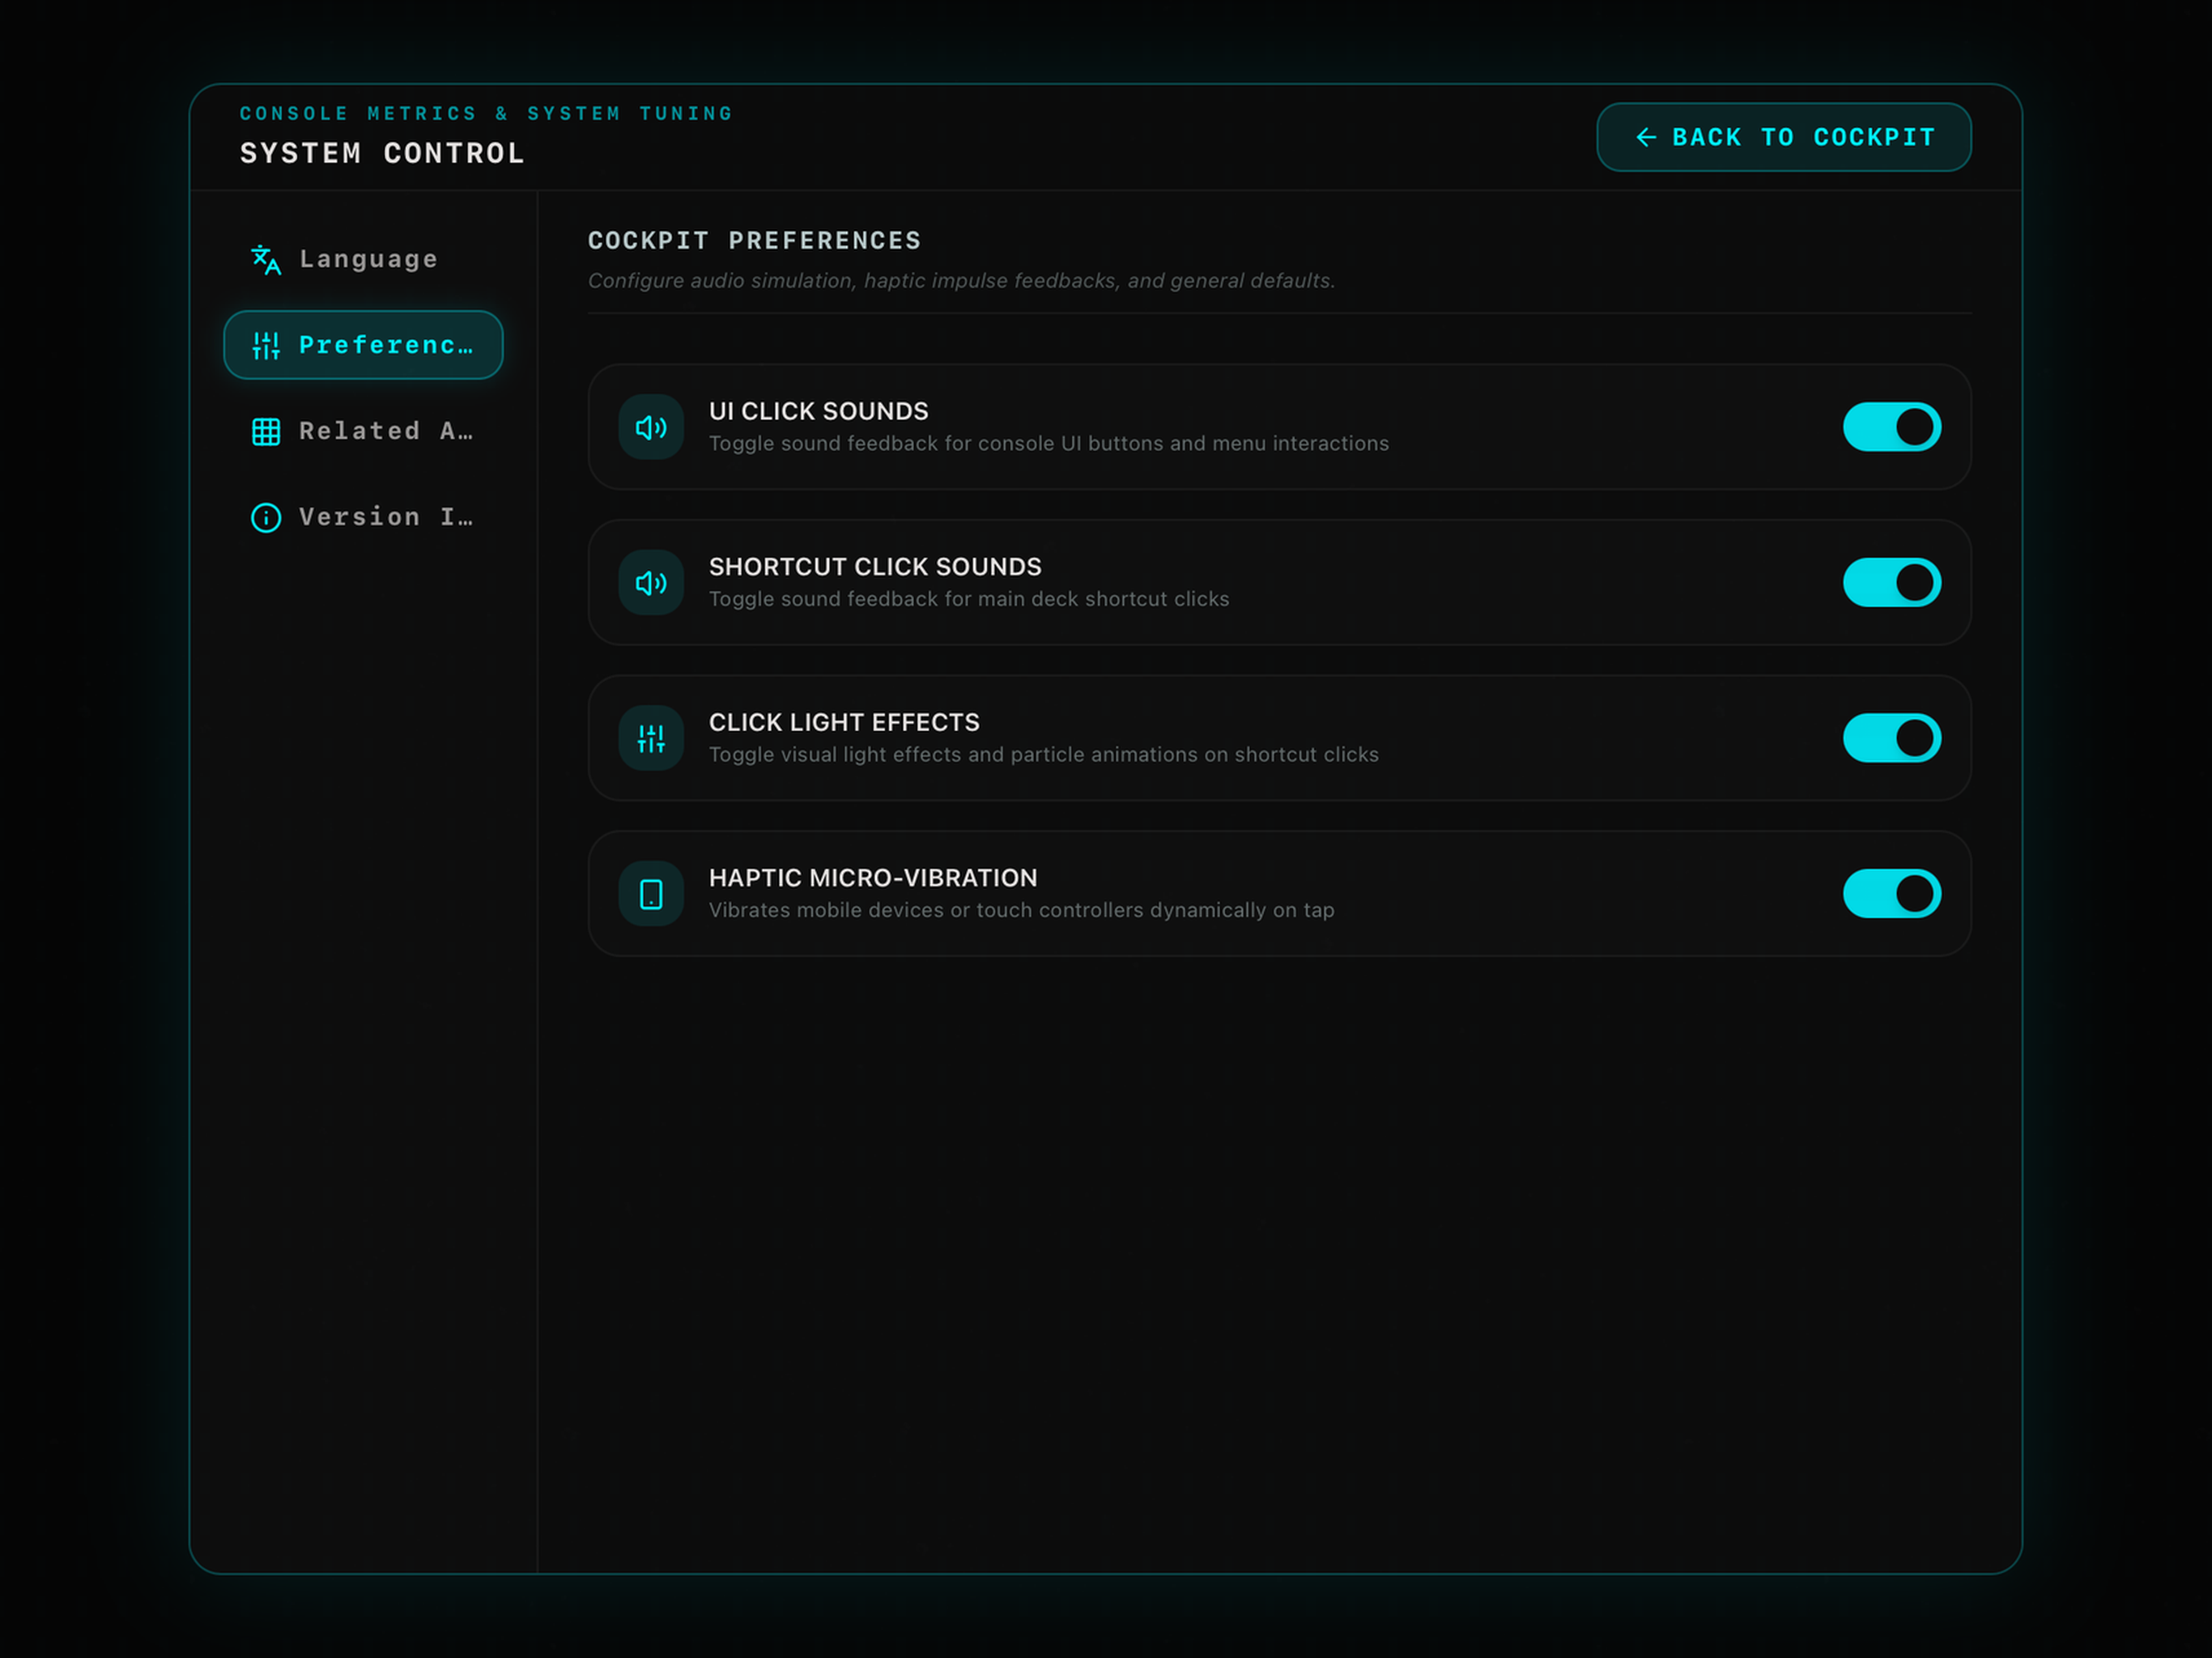
Task: Turn off the Click Light Effects toggle
Action: tap(1892, 738)
